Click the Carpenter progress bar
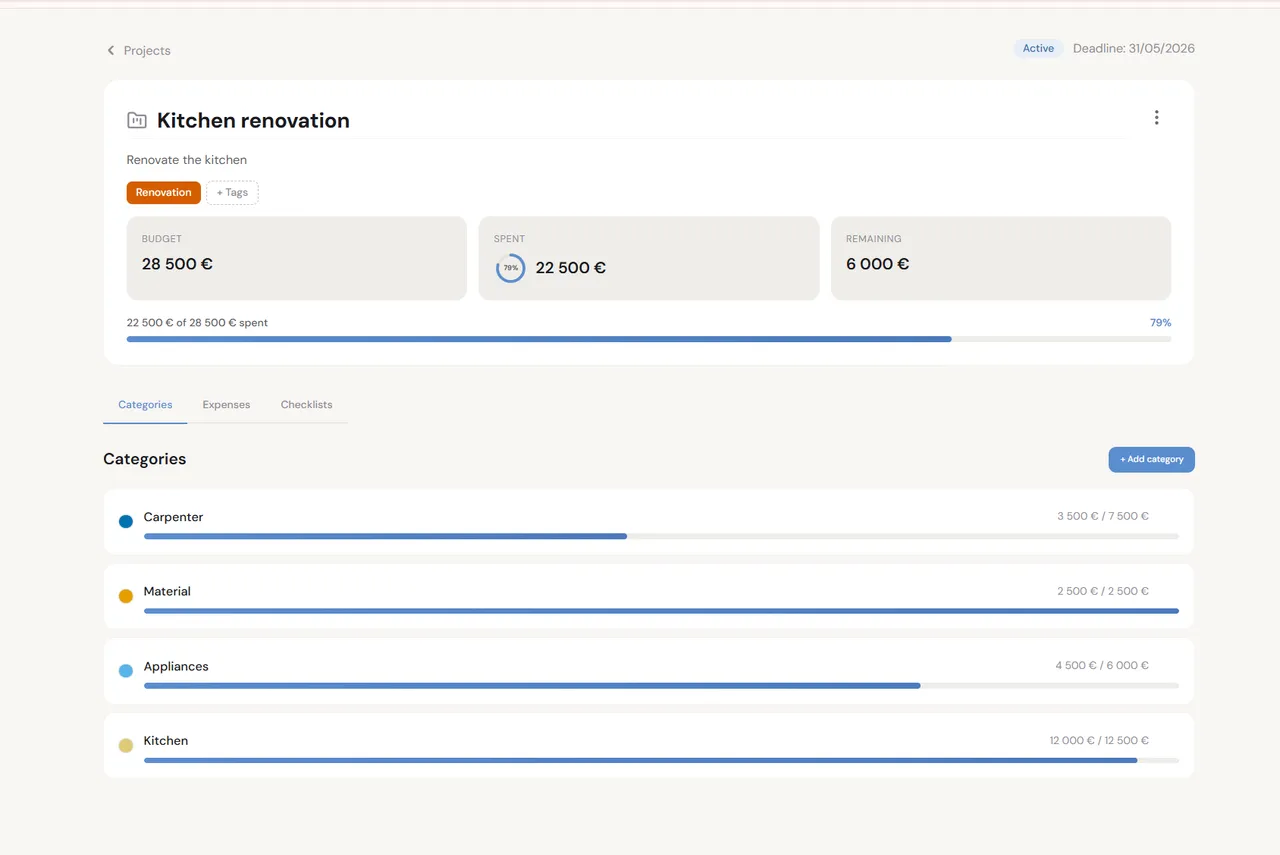The image size is (1280, 855). [661, 536]
